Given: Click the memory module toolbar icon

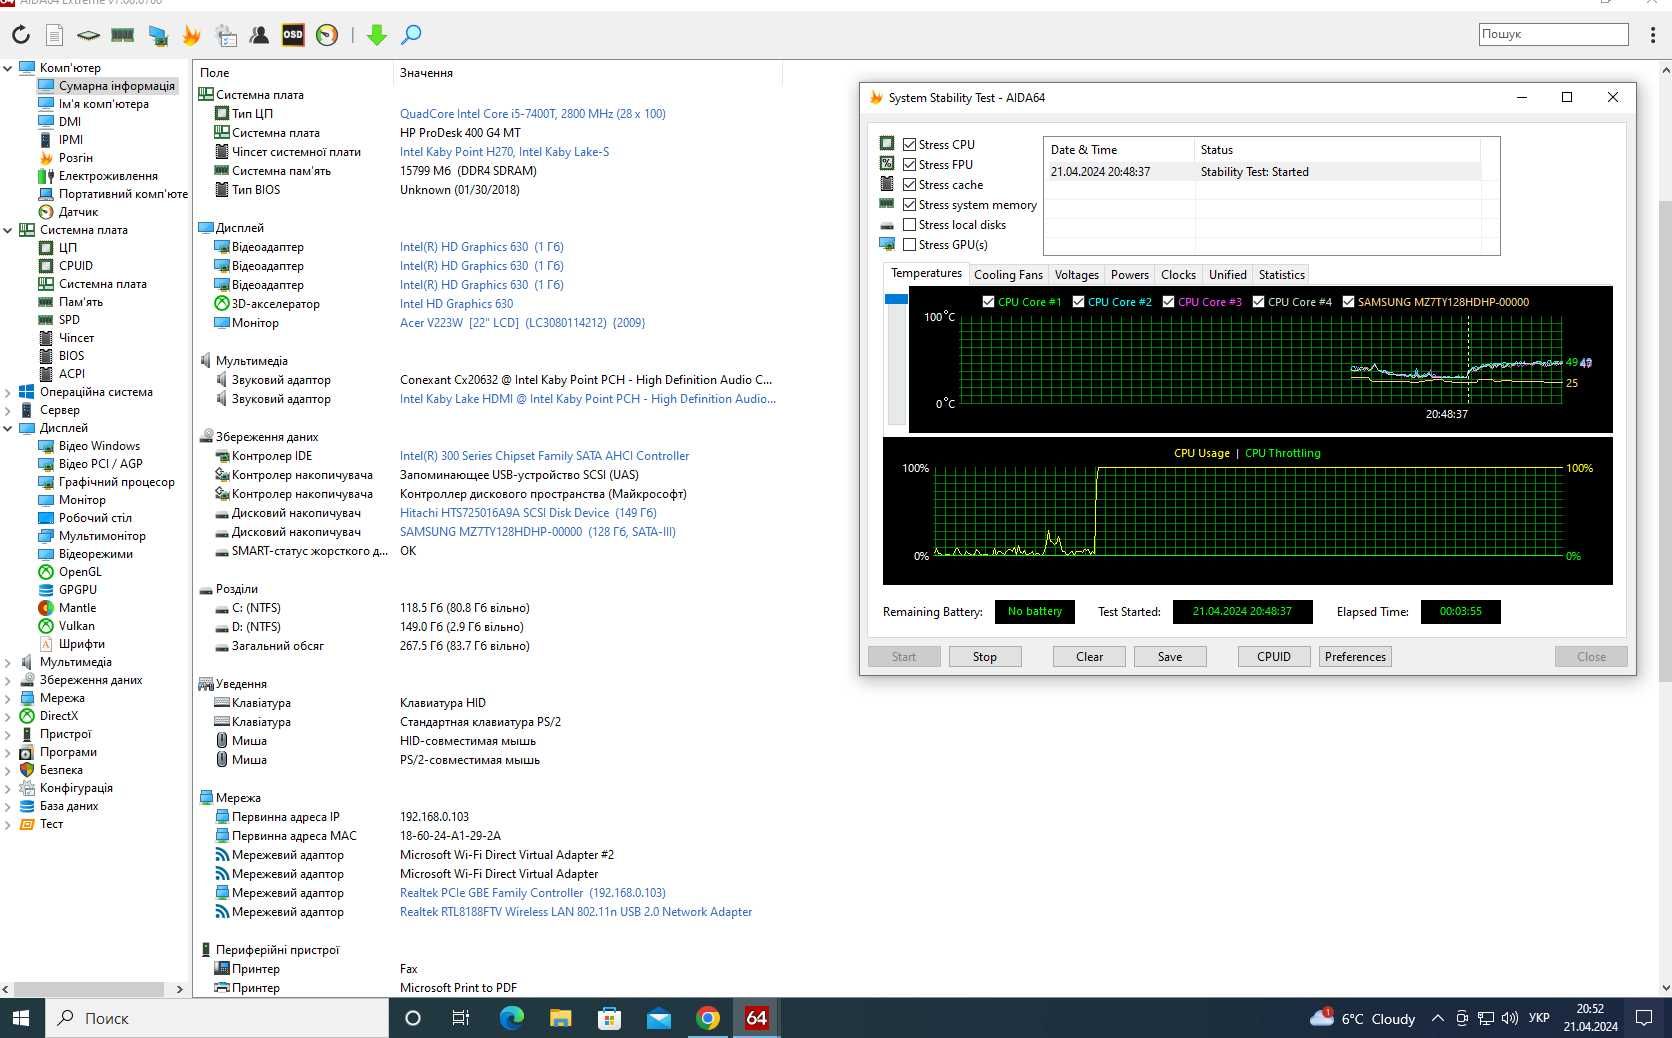Looking at the screenshot, I should (x=123, y=35).
